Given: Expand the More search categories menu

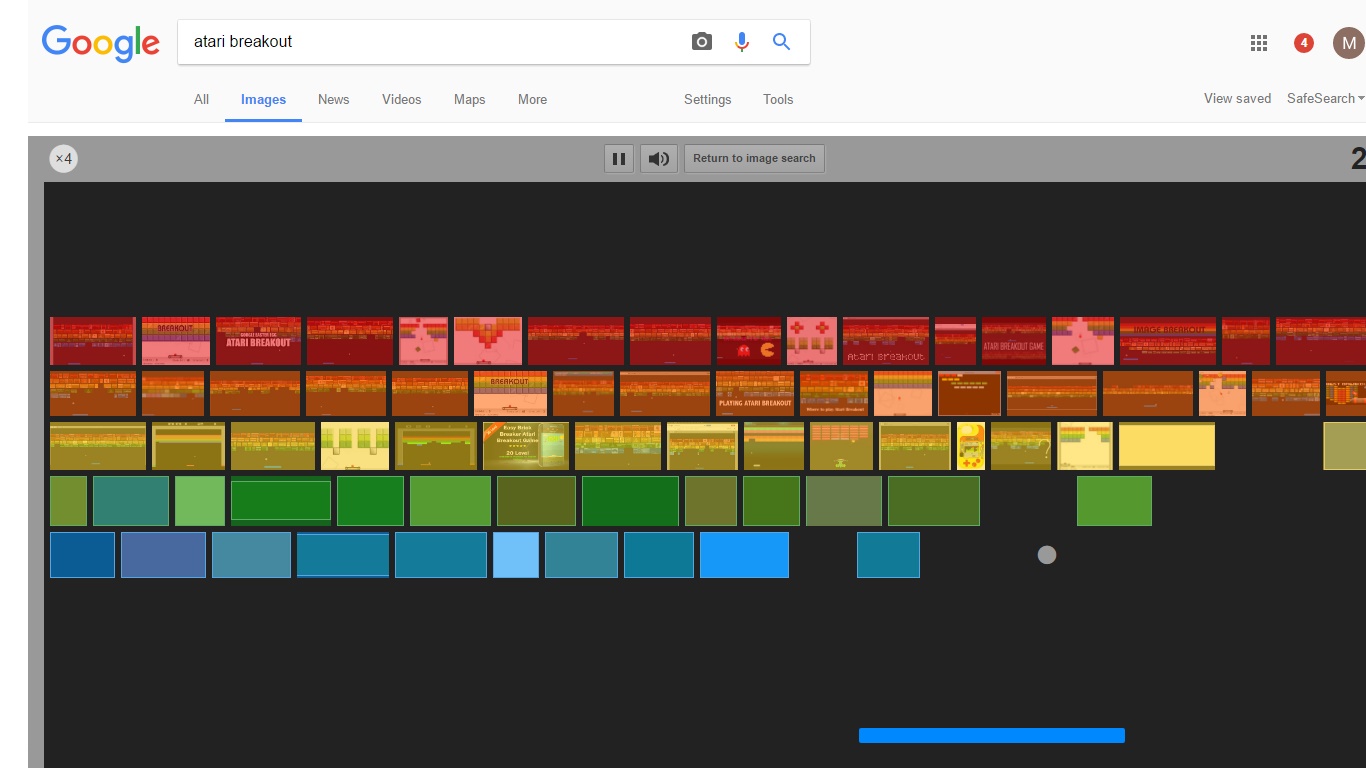Looking at the screenshot, I should pyautogui.click(x=532, y=99).
